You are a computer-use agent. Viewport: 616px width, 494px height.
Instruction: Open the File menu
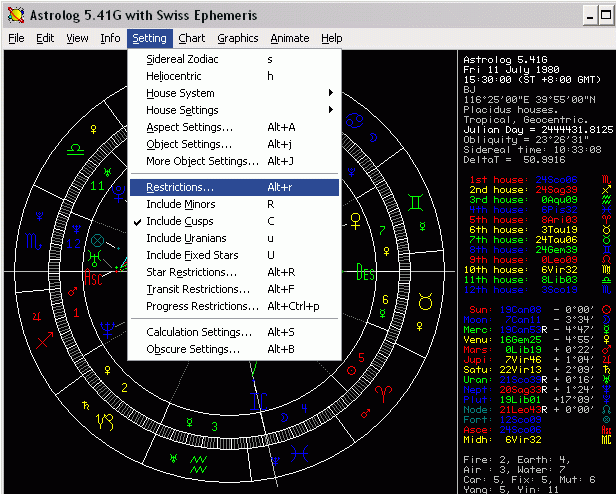16,38
